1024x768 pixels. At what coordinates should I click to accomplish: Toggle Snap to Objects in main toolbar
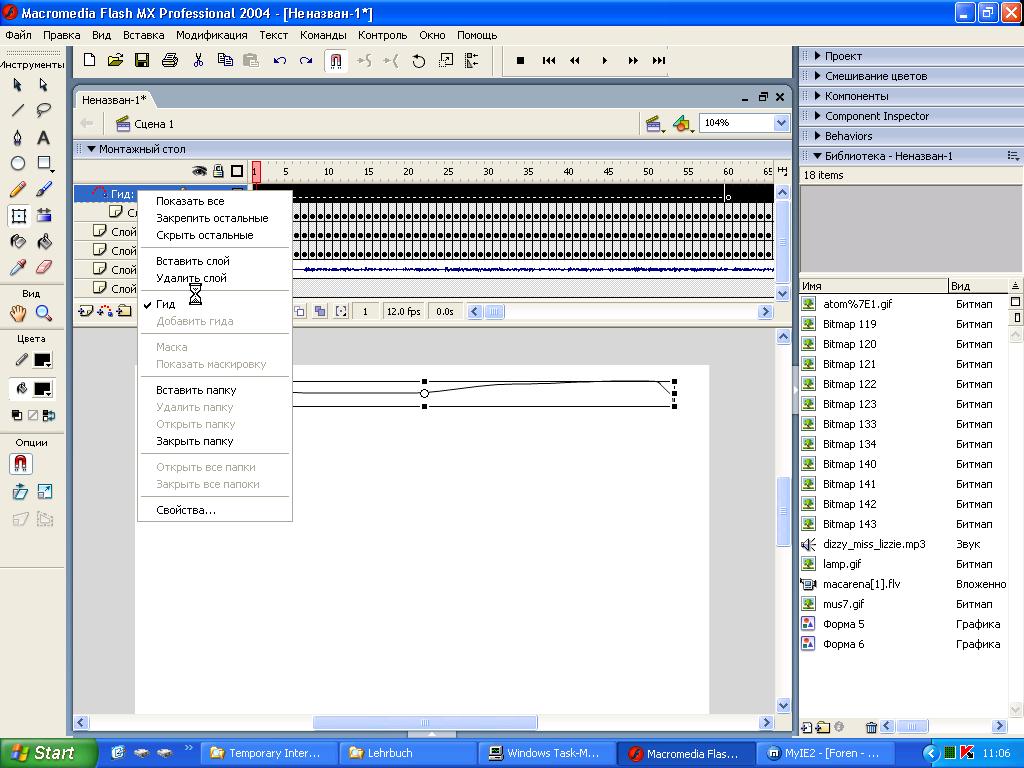tap(336, 61)
